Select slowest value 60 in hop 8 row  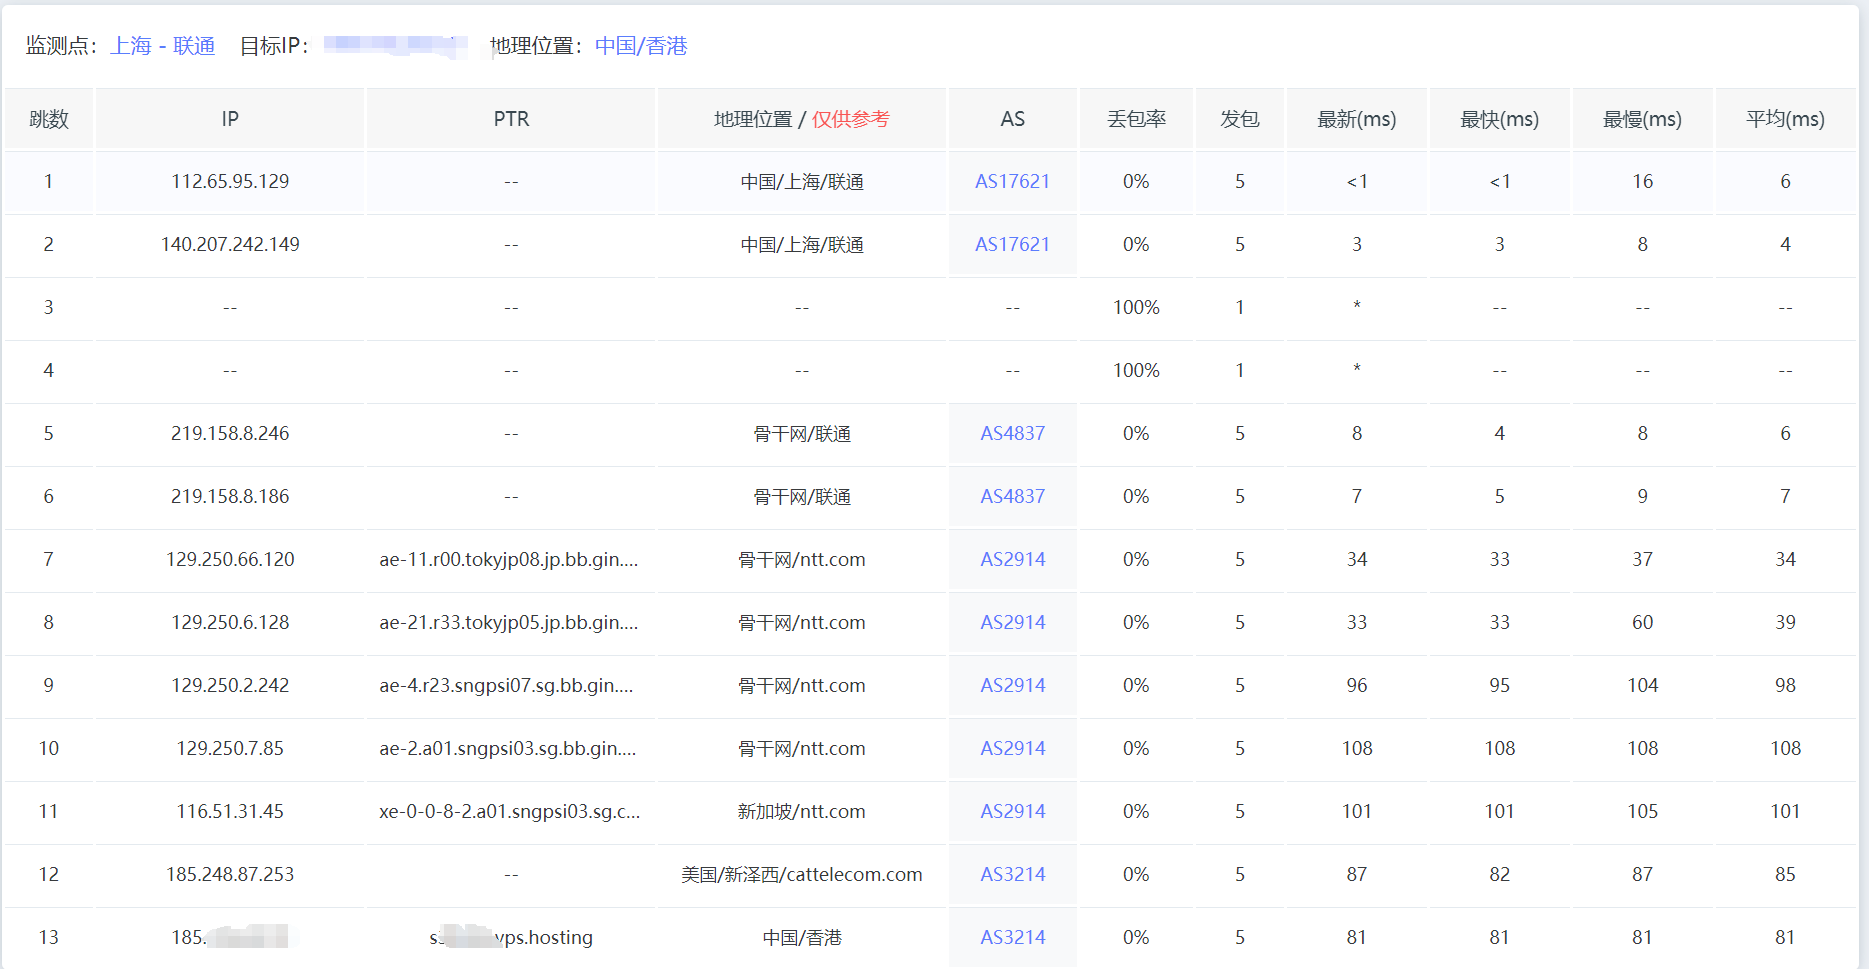(x=1642, y=622)
